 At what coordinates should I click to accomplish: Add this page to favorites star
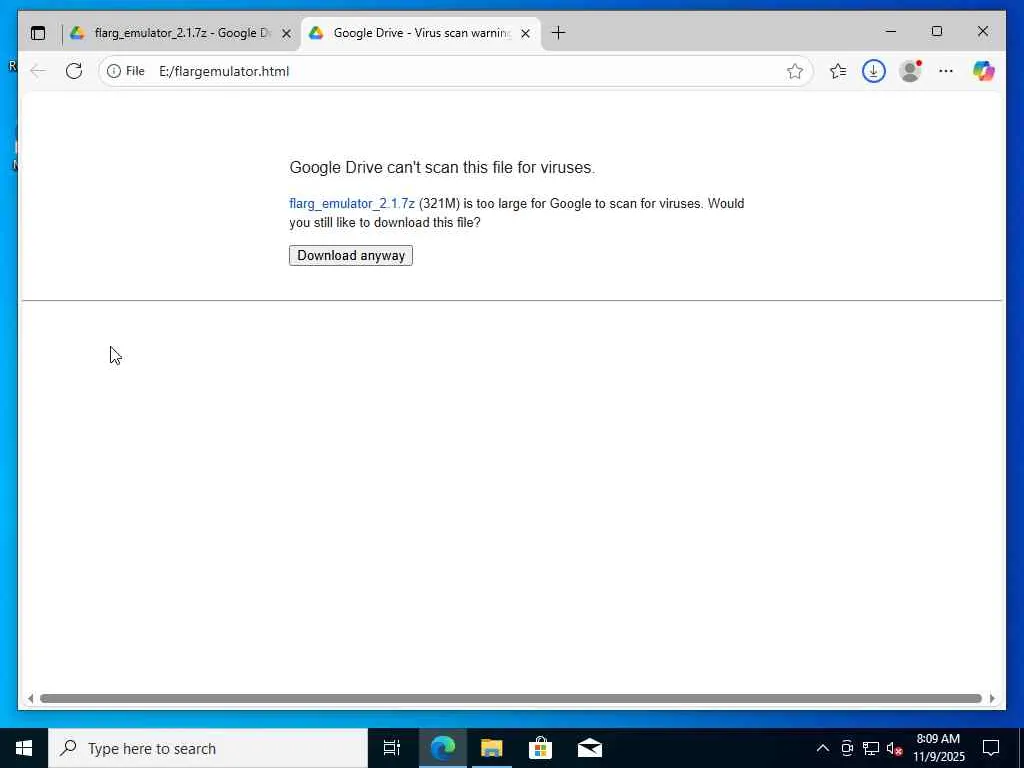(795, 71)
